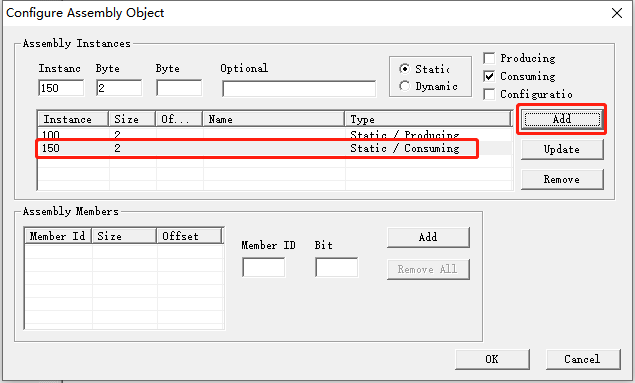Click the Static / Producing type cell

(405, 134)
